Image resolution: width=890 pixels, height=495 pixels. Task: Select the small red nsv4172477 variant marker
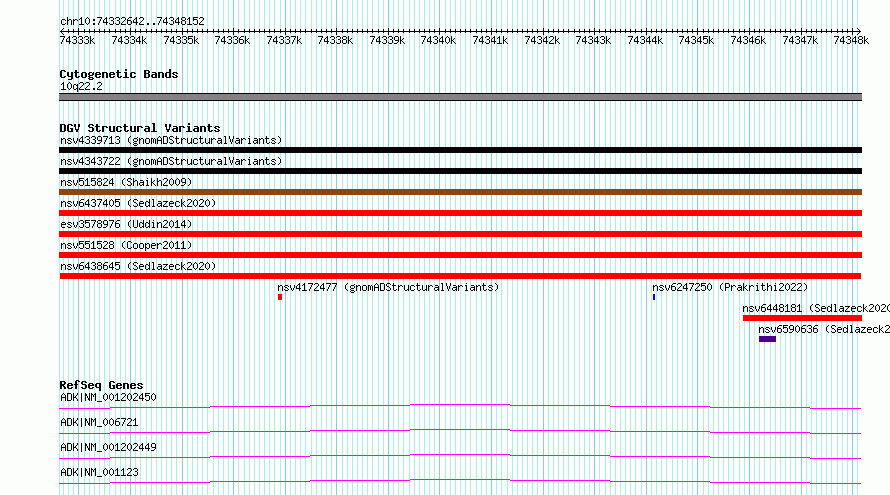pos(280,297)
